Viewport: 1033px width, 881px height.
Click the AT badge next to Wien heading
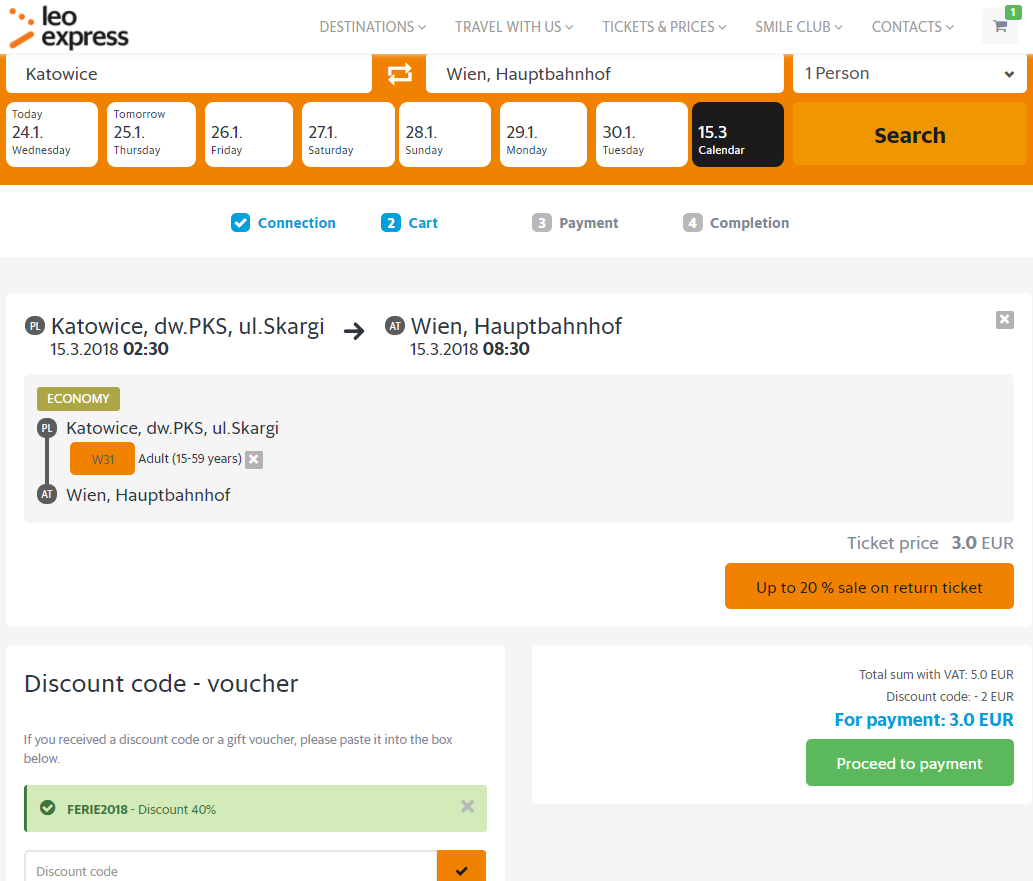(395, 326)
